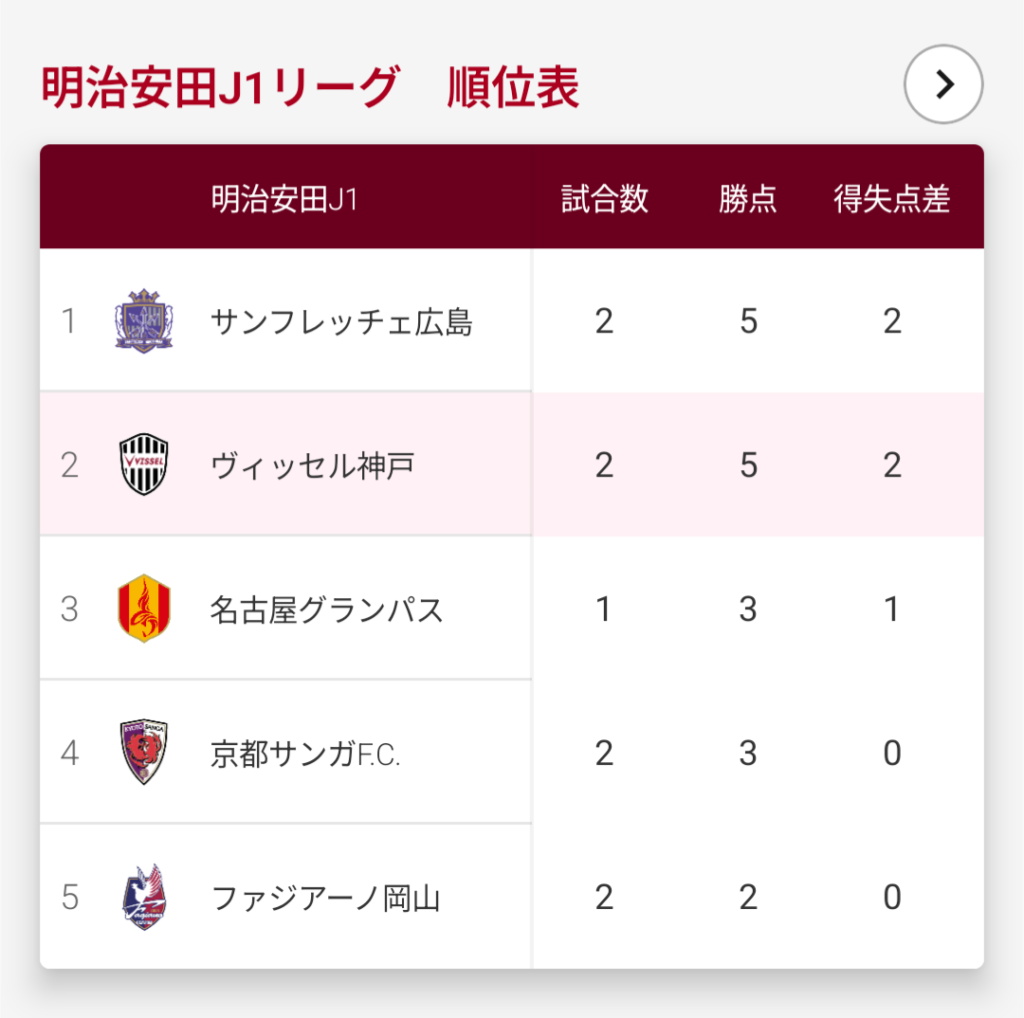
Task: Click Fagiano Okayama's goal difference value
Action: pos(892,897)
